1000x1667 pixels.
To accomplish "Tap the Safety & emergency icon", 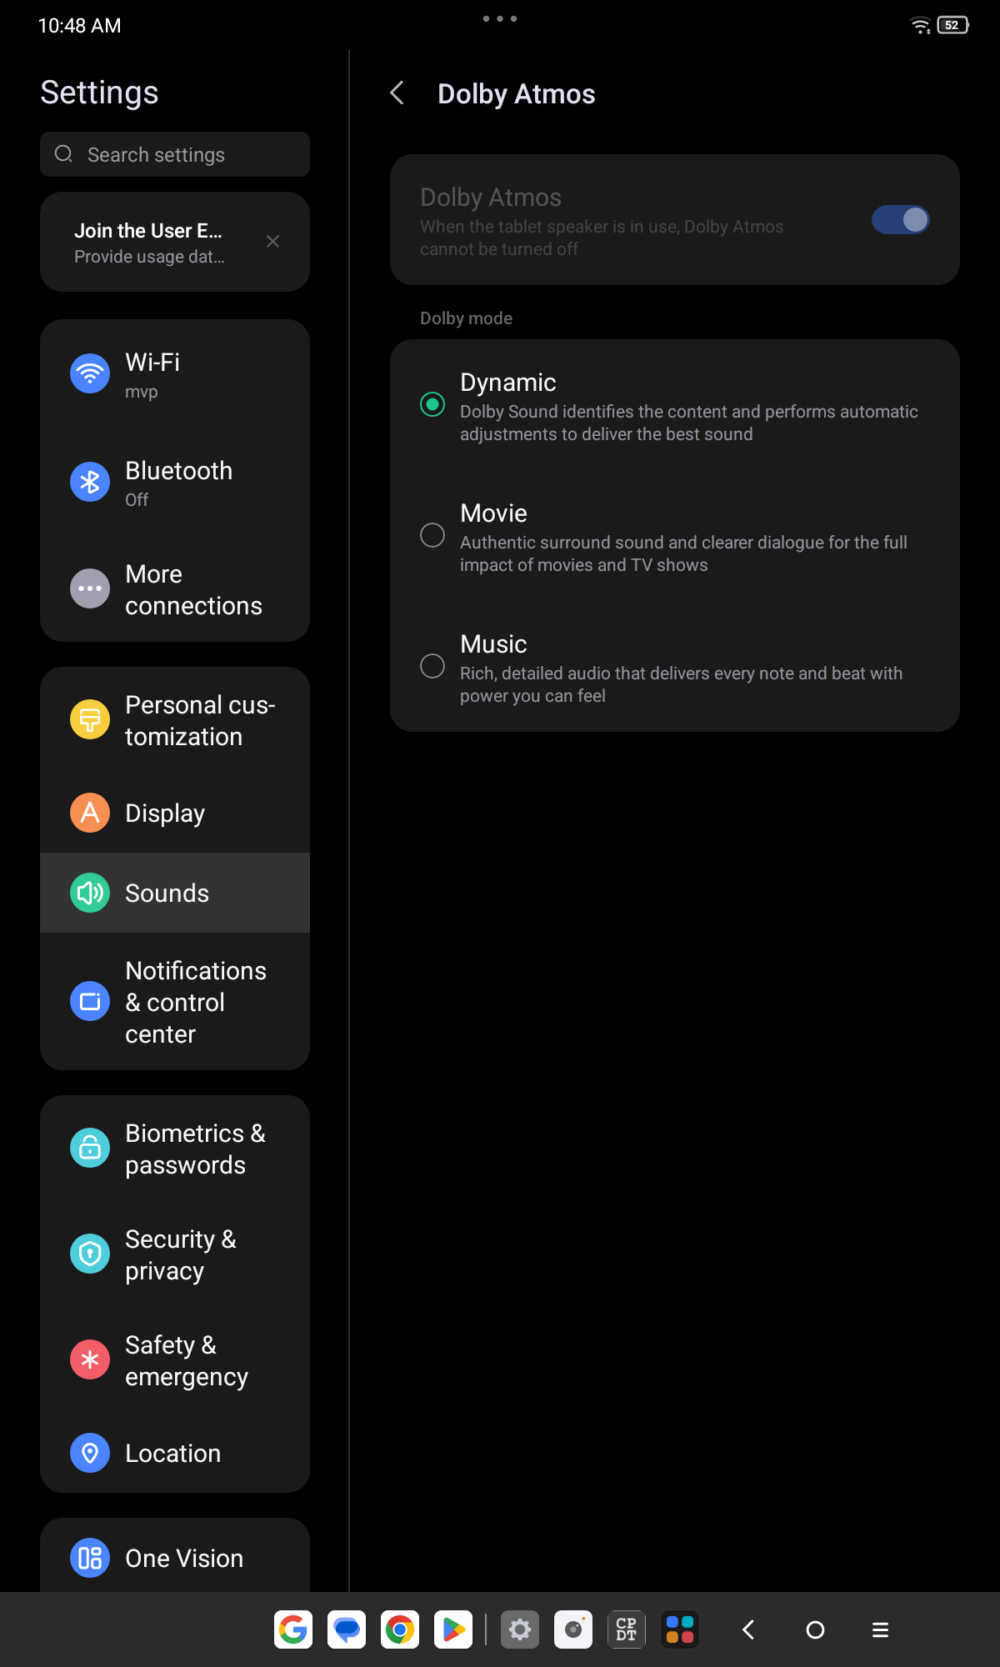I will tap(90, 1359).
